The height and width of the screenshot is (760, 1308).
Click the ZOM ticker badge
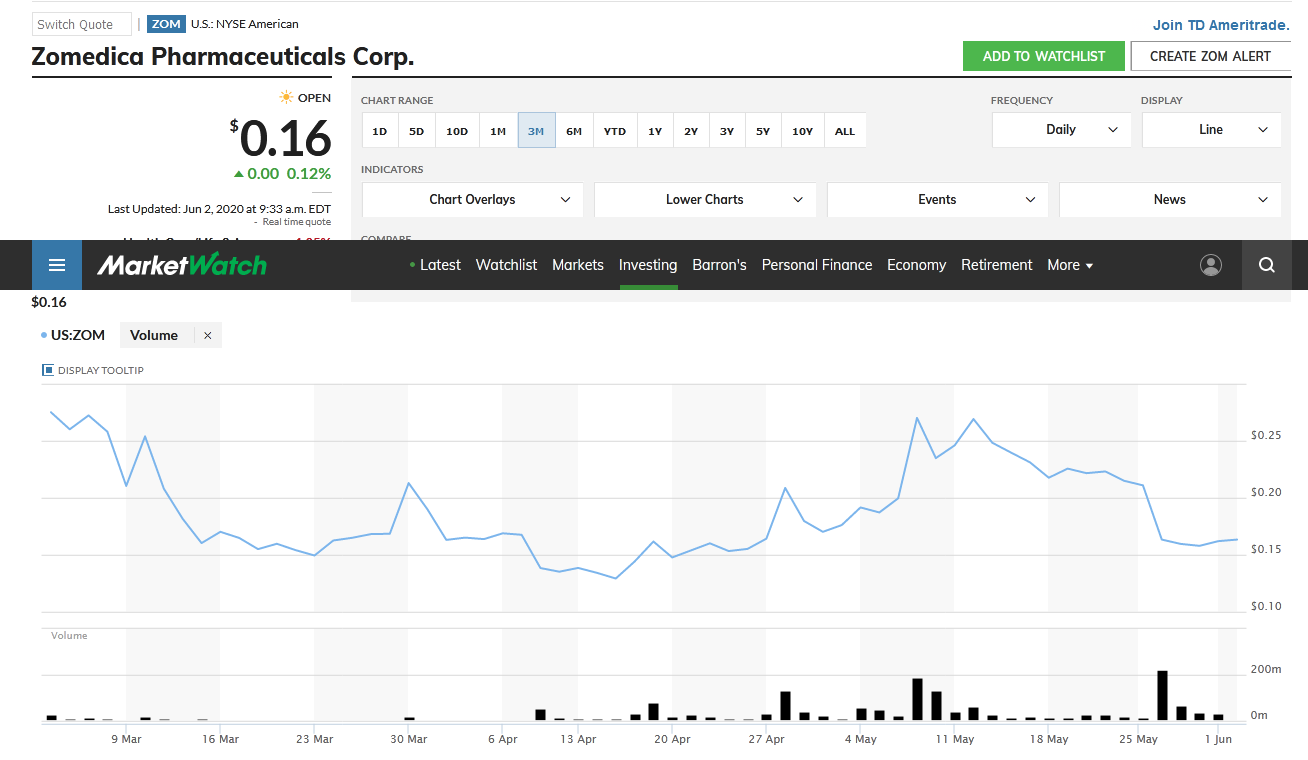coord(166,24)
